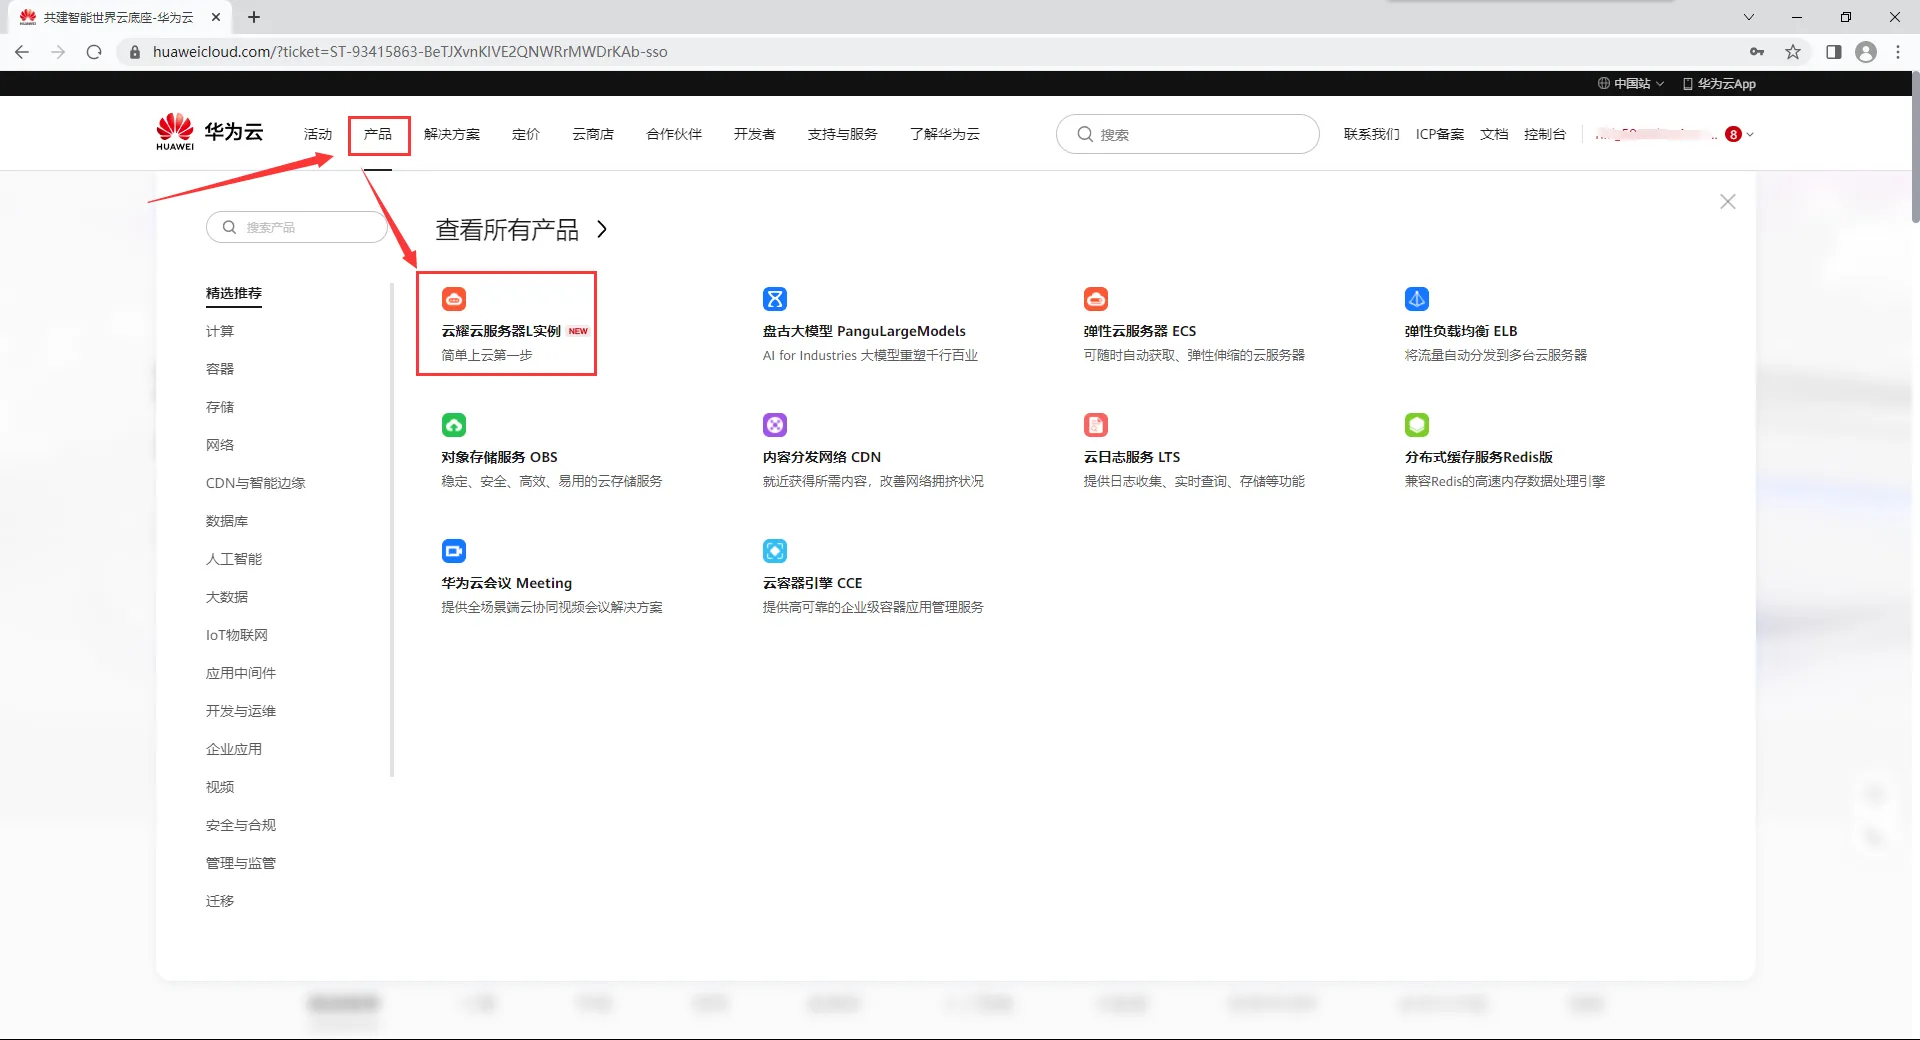Open the 内容分发网络 CDN icon

(775, 425)
